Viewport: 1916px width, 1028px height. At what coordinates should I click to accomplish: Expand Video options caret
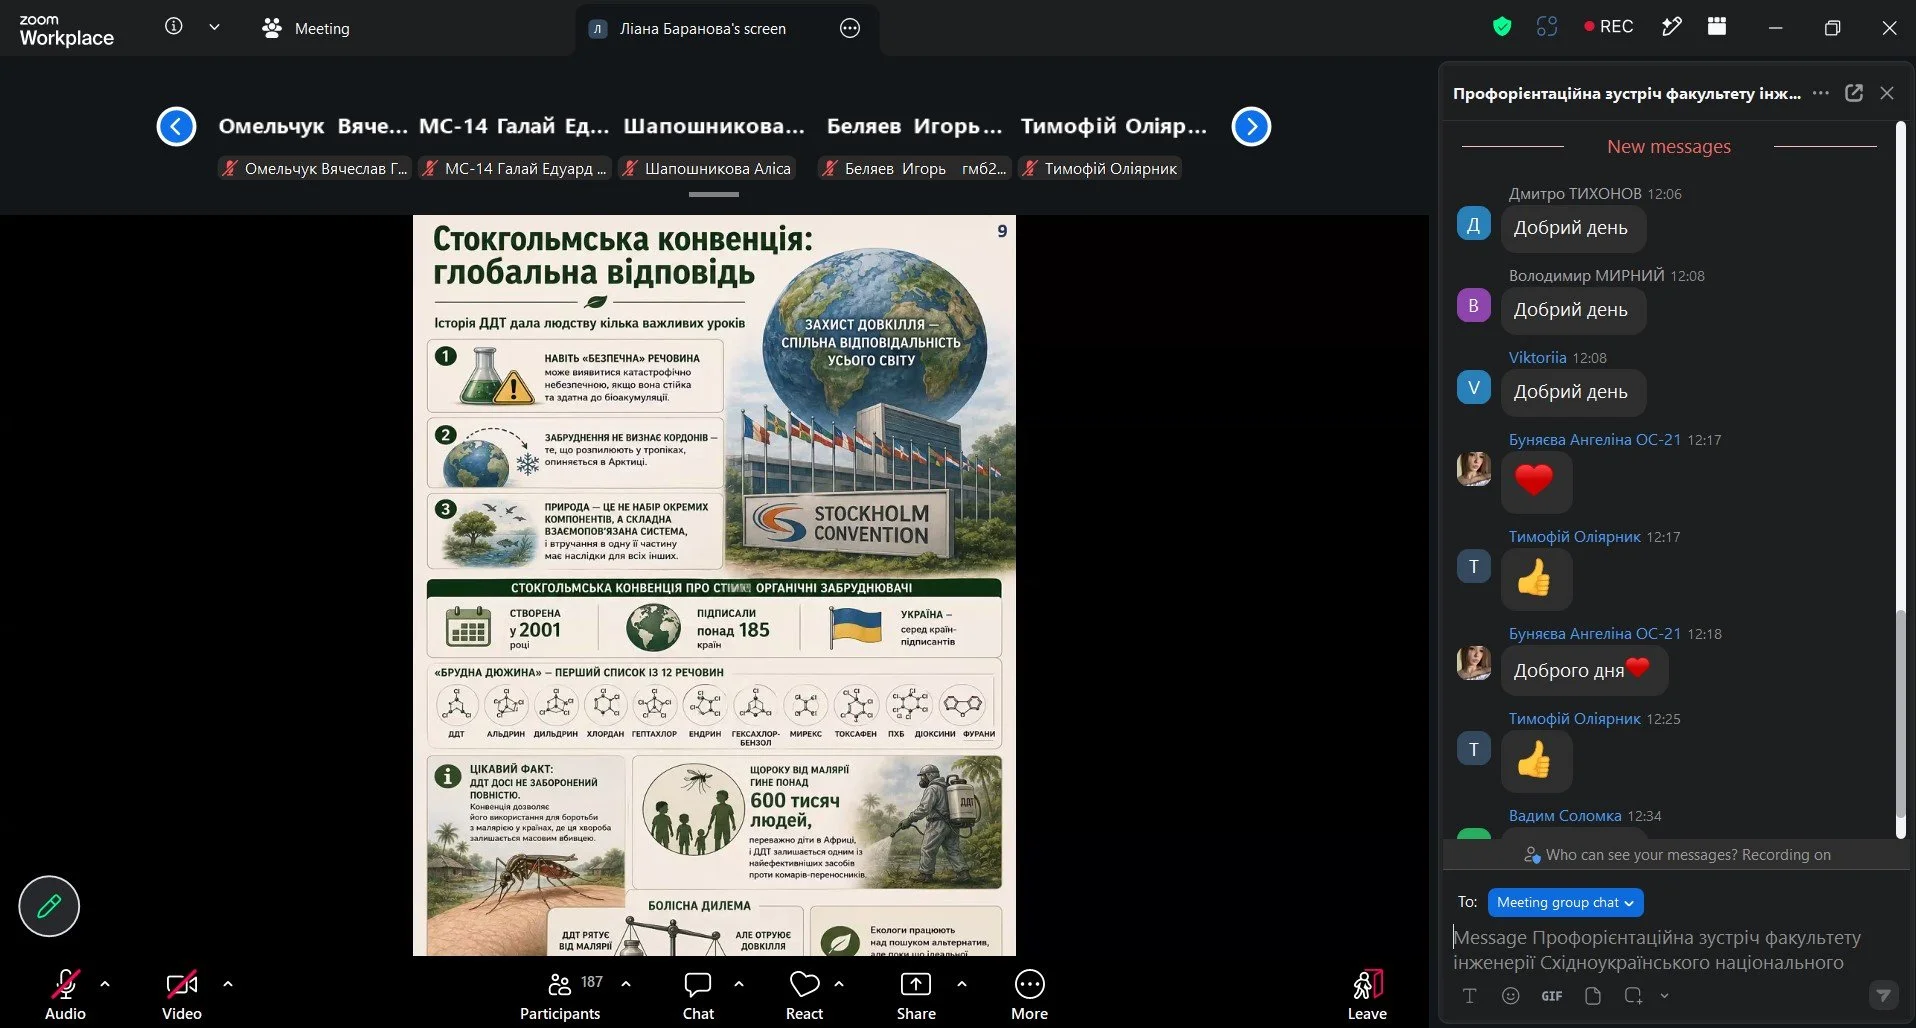pyautogui.click(x=228, y=984)
